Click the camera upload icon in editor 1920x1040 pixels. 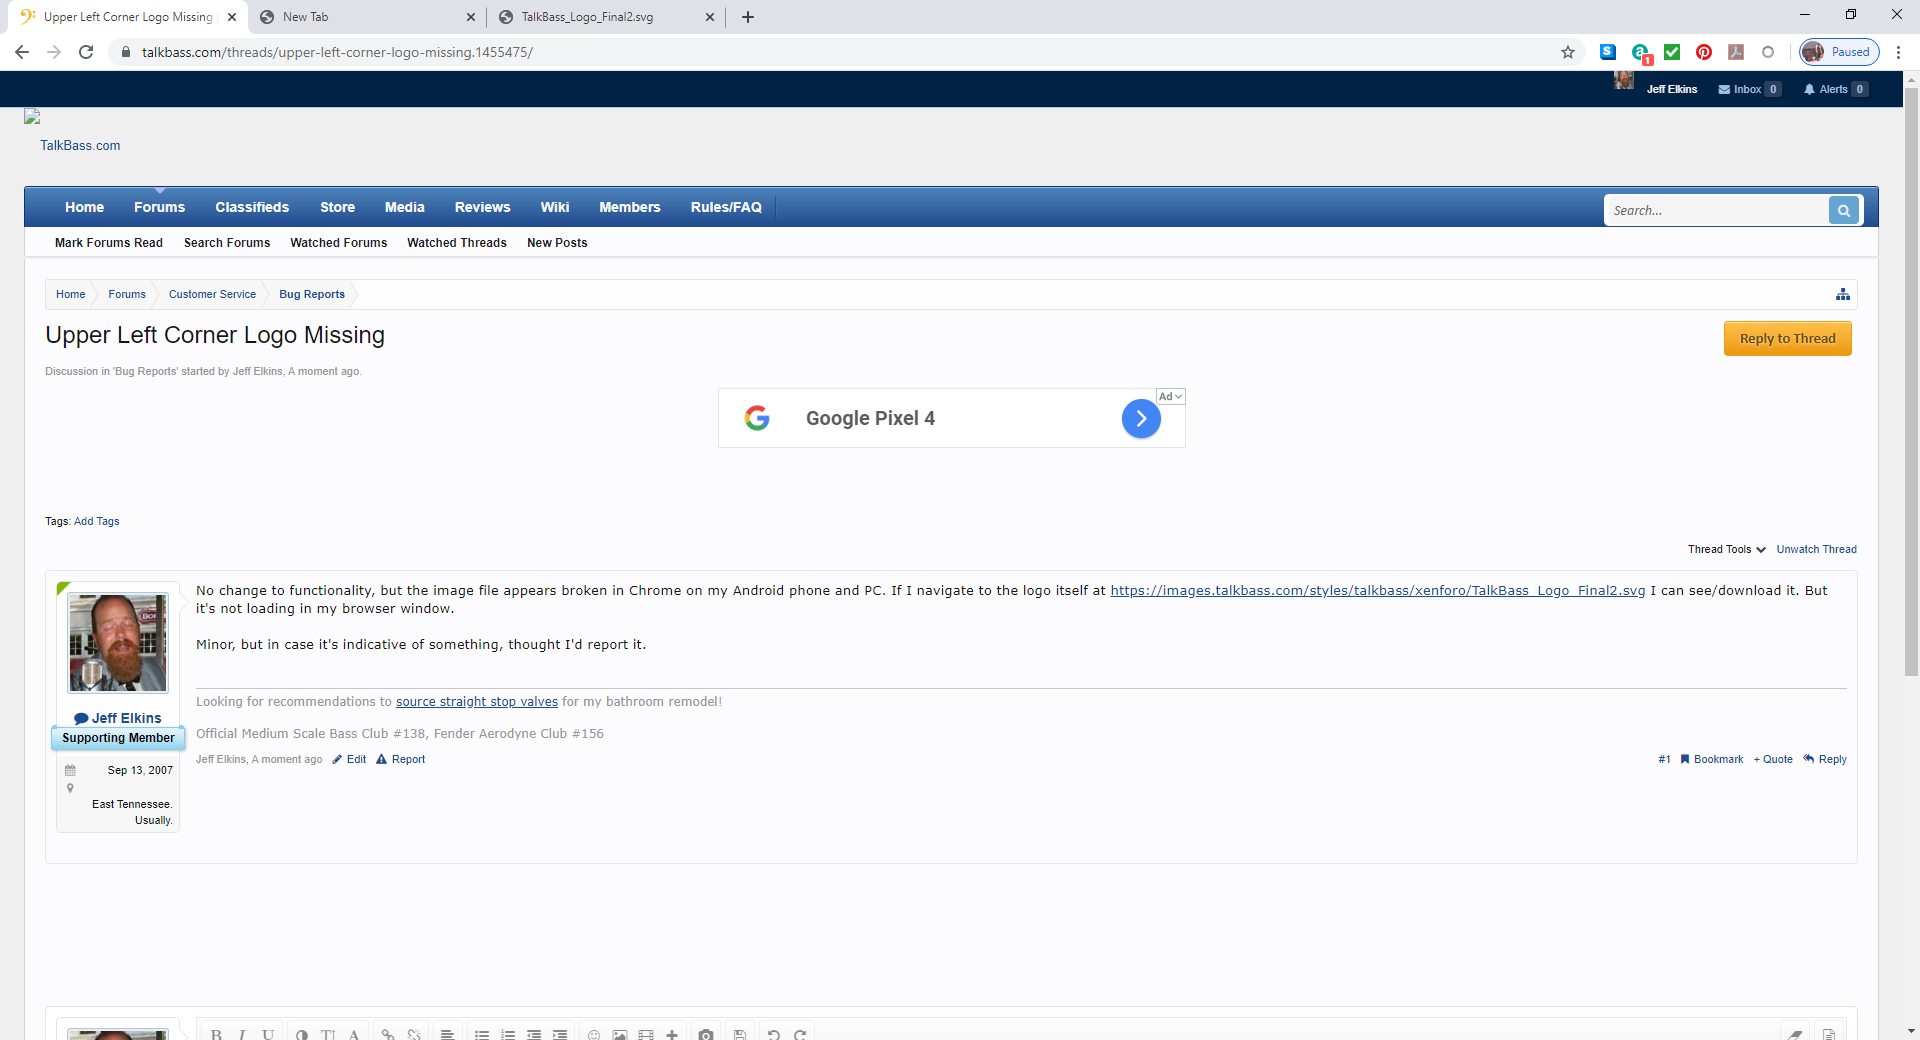coord(706,1034)
